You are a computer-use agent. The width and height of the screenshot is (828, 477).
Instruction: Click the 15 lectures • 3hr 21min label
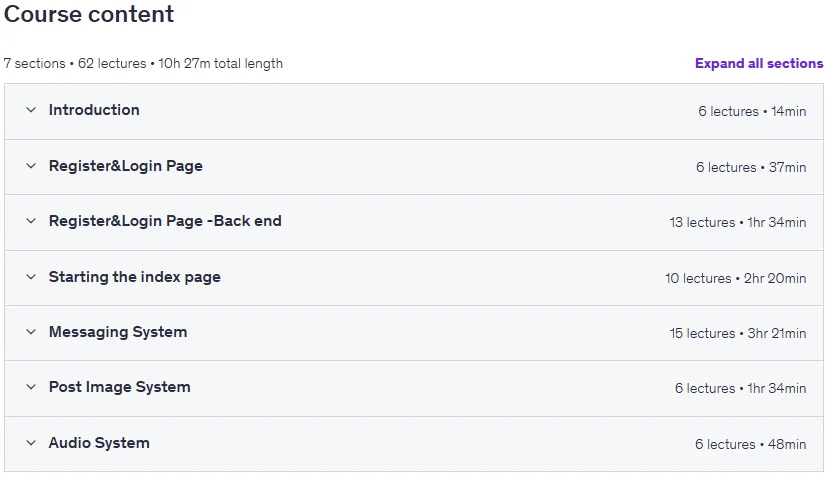coord(738,333)
